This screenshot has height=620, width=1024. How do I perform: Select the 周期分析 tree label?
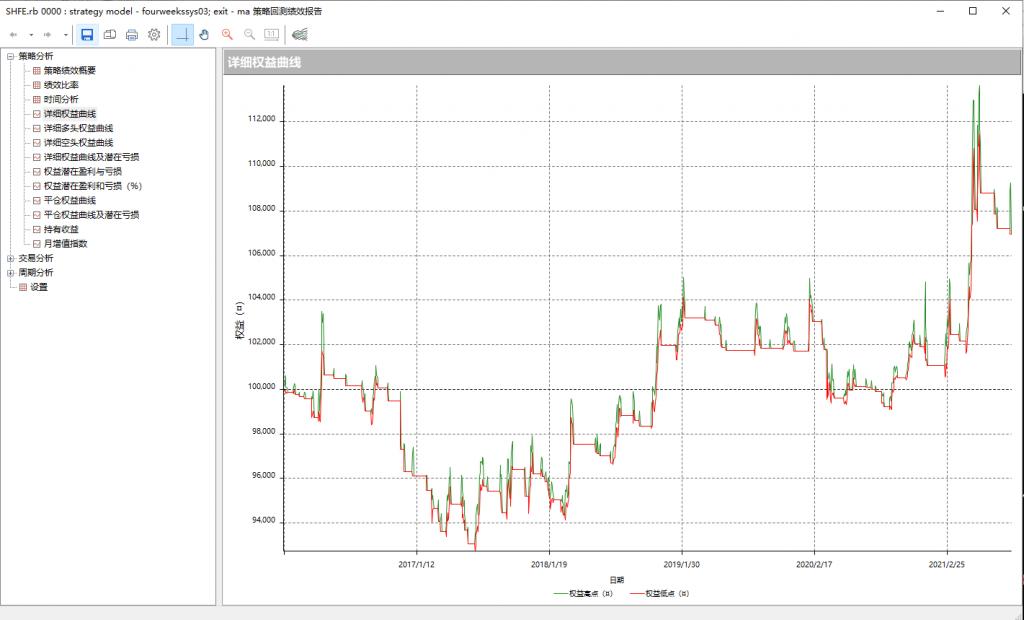coord(36,272)
